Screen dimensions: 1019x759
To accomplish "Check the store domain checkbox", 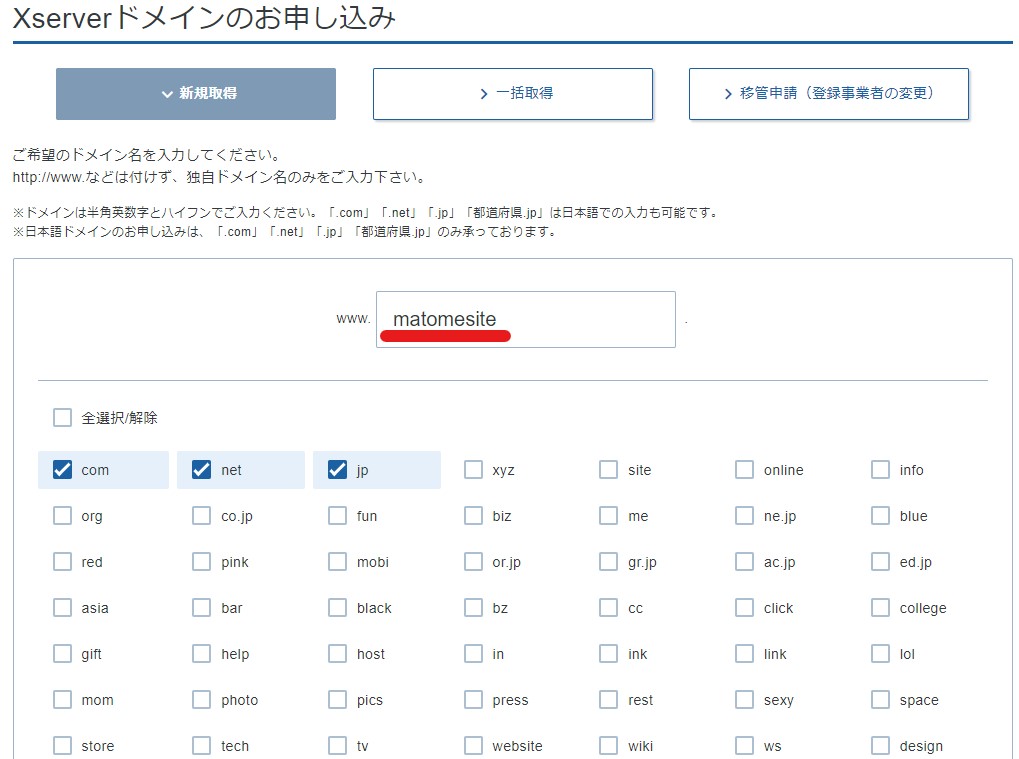I will click(x=62, y=745).
